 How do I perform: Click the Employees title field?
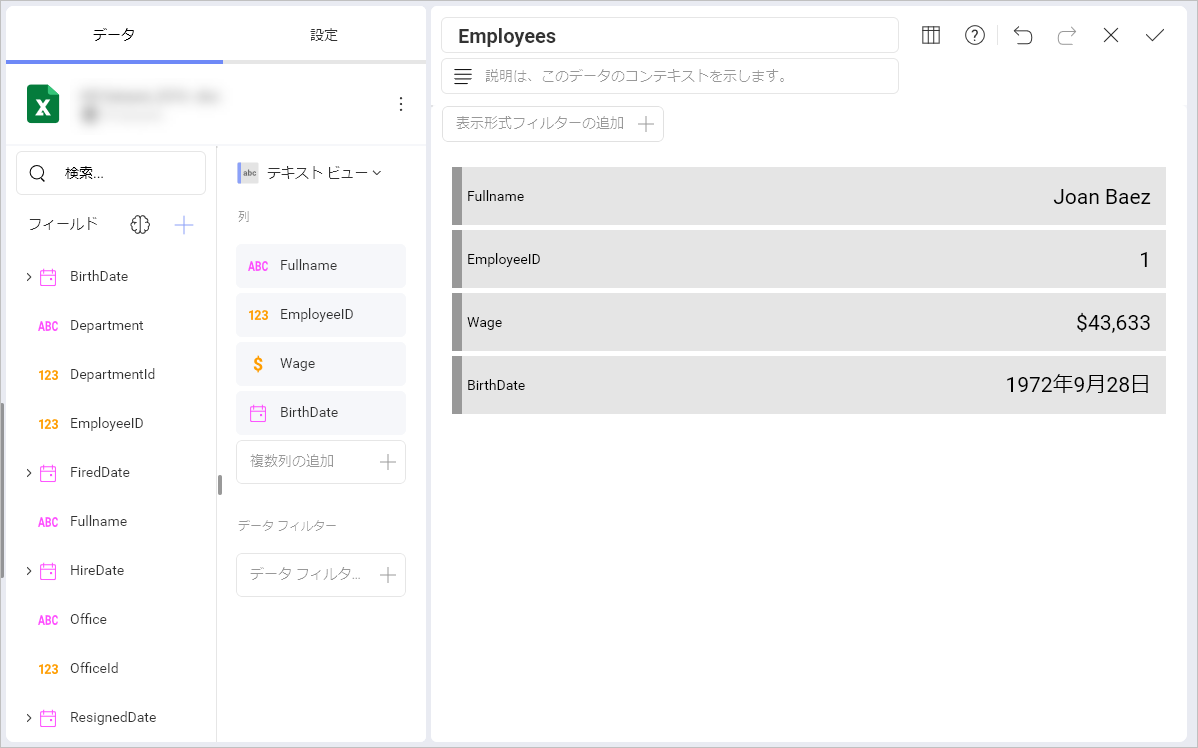(x=670, y=35)
